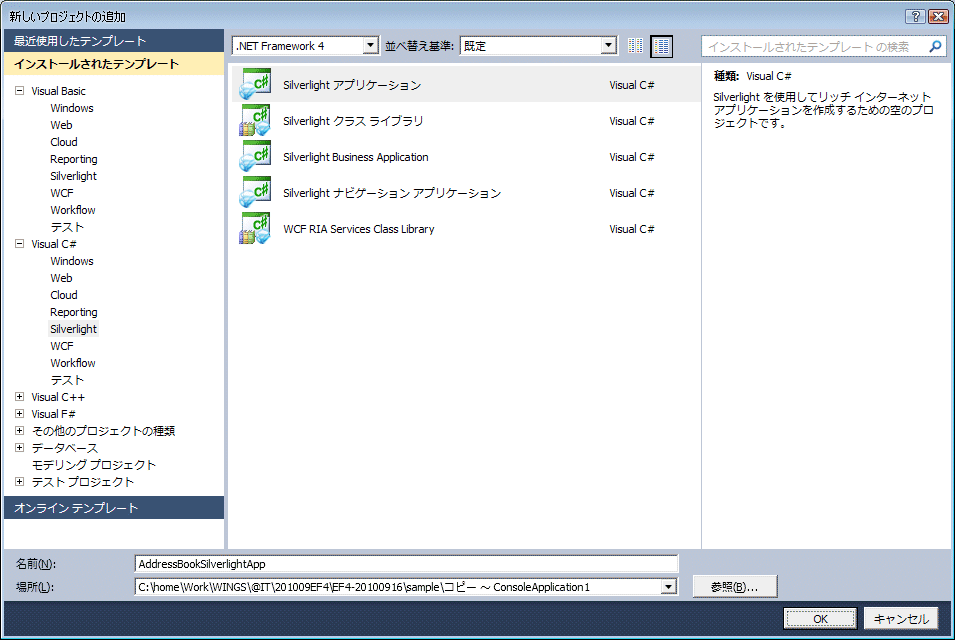Expand the Visual F# tree node

(x=19, y=413)
